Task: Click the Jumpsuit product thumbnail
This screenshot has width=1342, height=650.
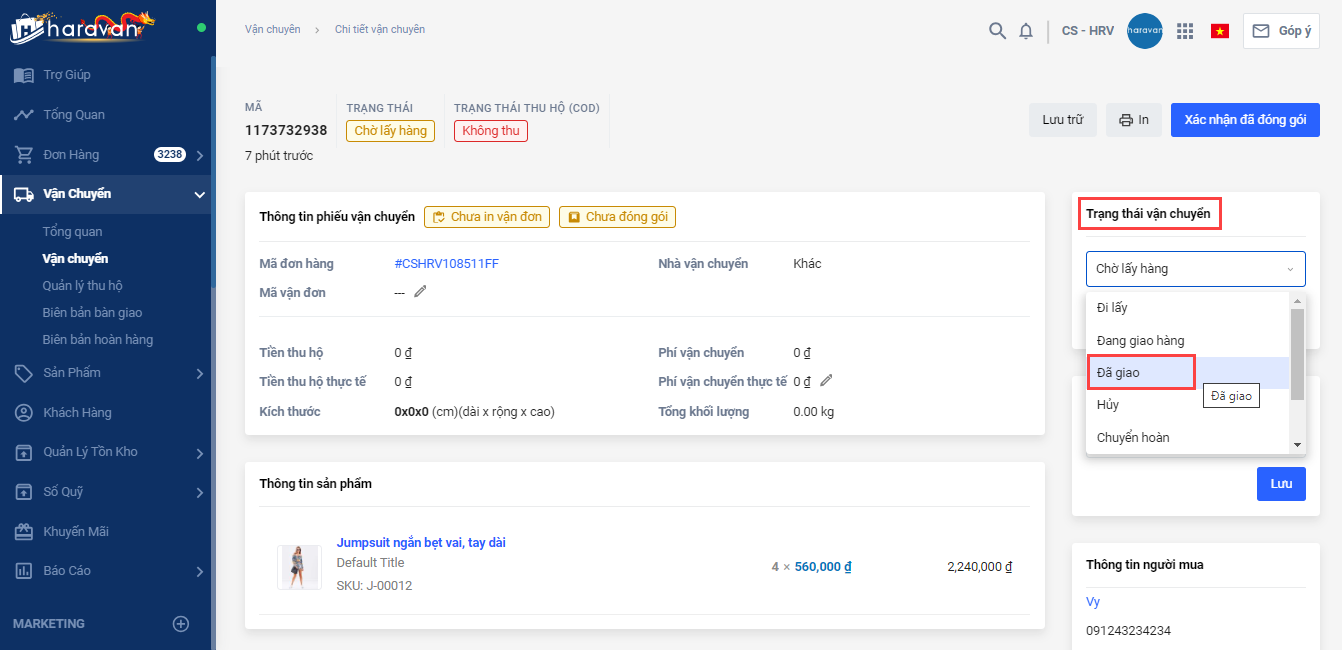Action: tap(299, 567)
